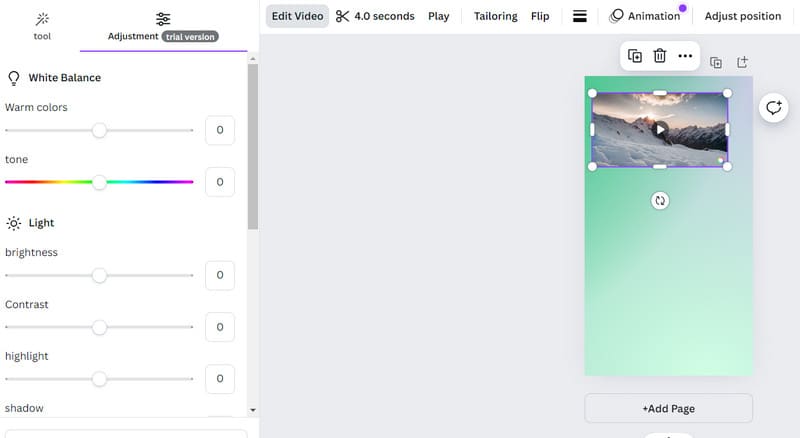Open the Animation panel

point(645,16)
